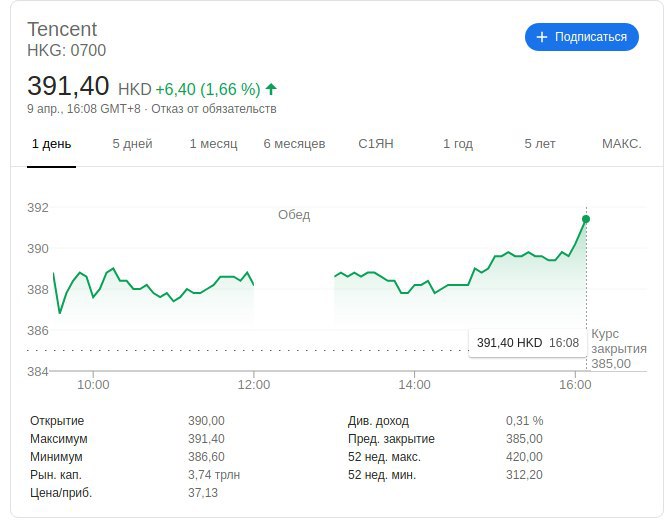Open the Отказ от обязательств link

coord(214,109)
